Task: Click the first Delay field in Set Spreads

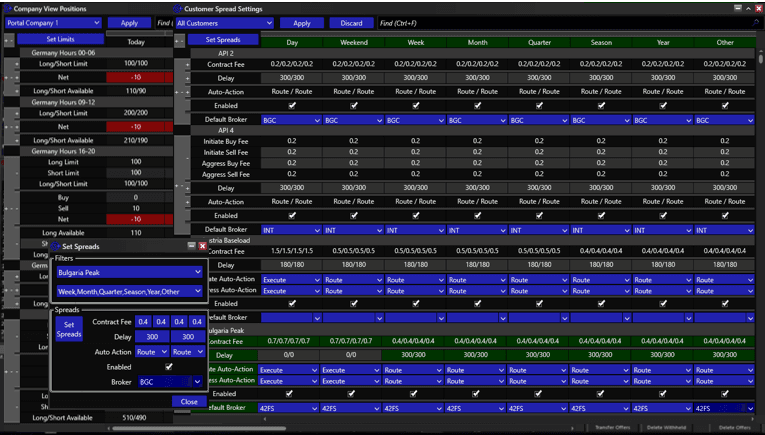Action: click(x=153, y=337)
